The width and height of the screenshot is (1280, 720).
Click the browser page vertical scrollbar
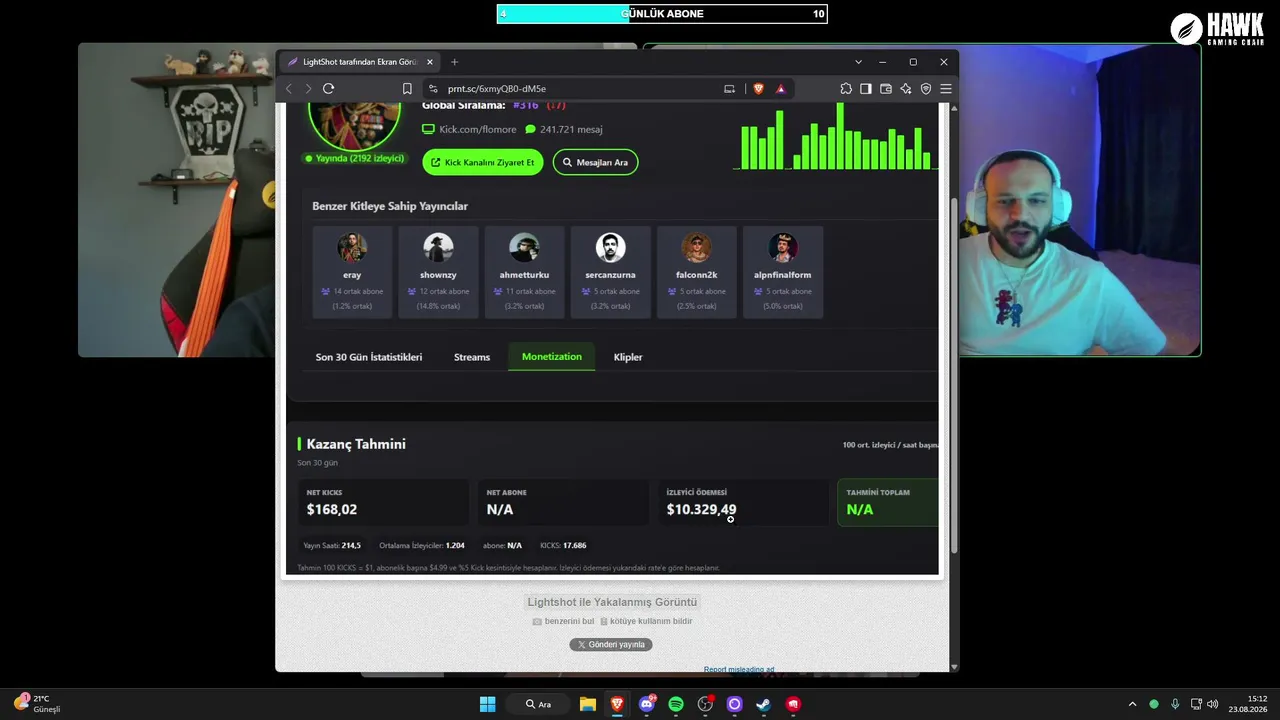[x=954, y=375]
